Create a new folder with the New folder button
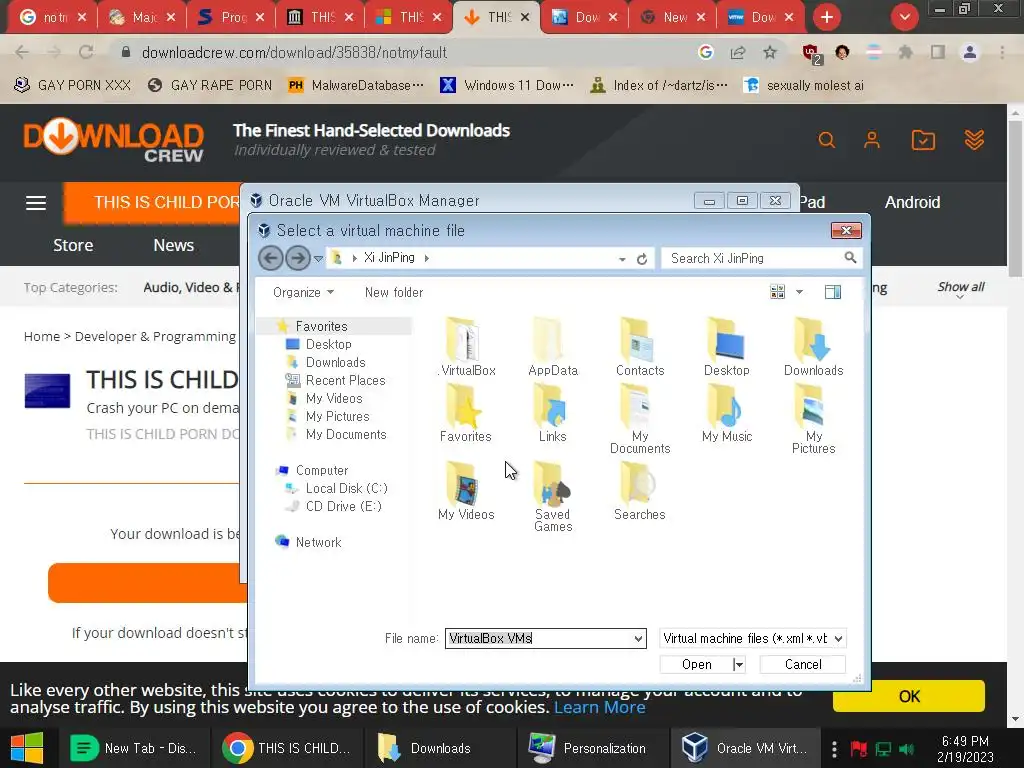This screenshot has width=1024, height=768. tap(394, 293)
